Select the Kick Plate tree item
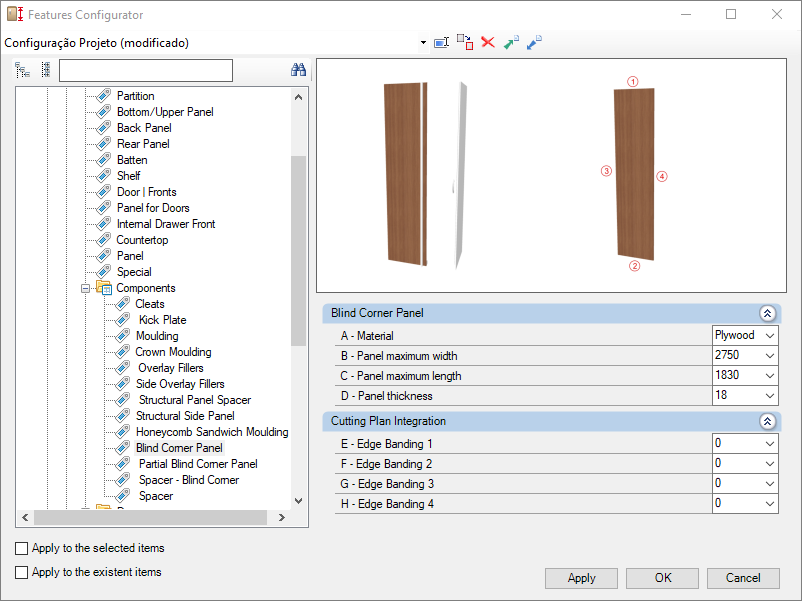 (x=162, y=320)
